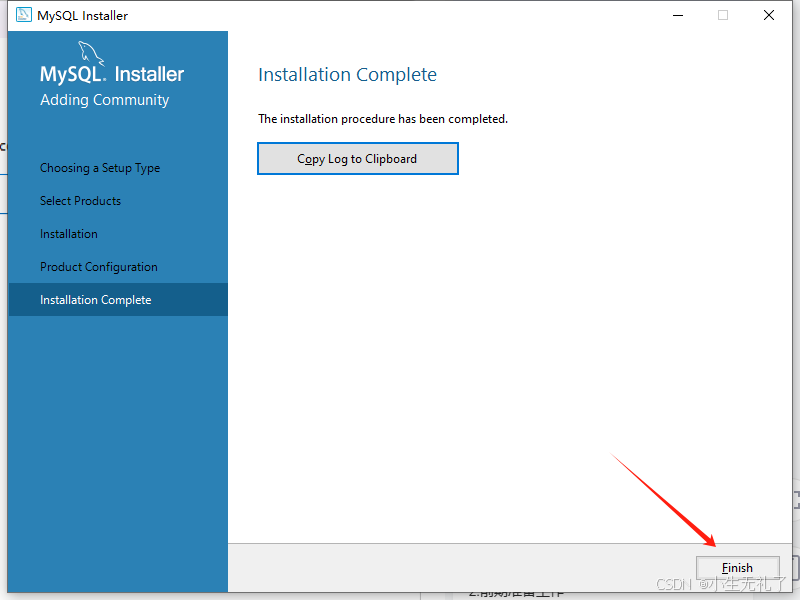Open the Product Configuration step
This screenshot has width=800, height=600.
(x=99, y=267)
